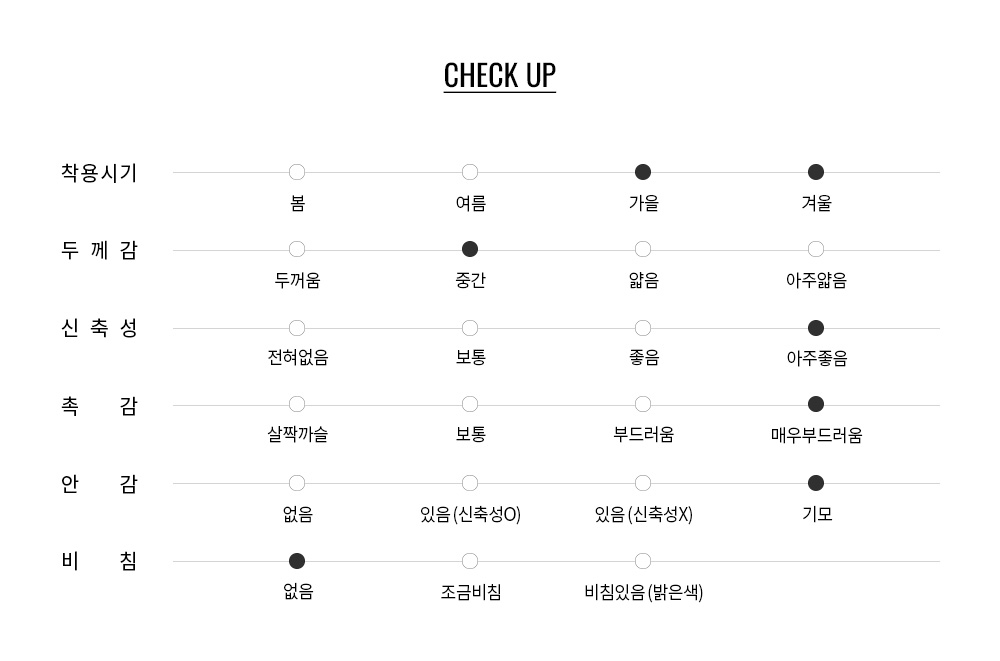Viewport: 1000px width, 661px height.
Task: Select the 조금비침 circle
Action: tap(470, 561)
